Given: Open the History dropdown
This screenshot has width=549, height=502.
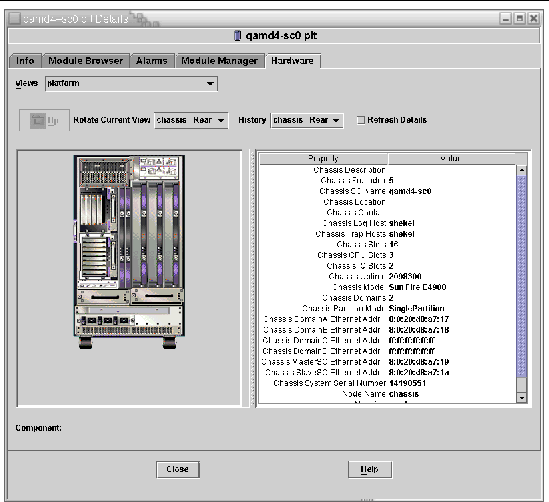Looking at the screenshot, I should point(307,120).
